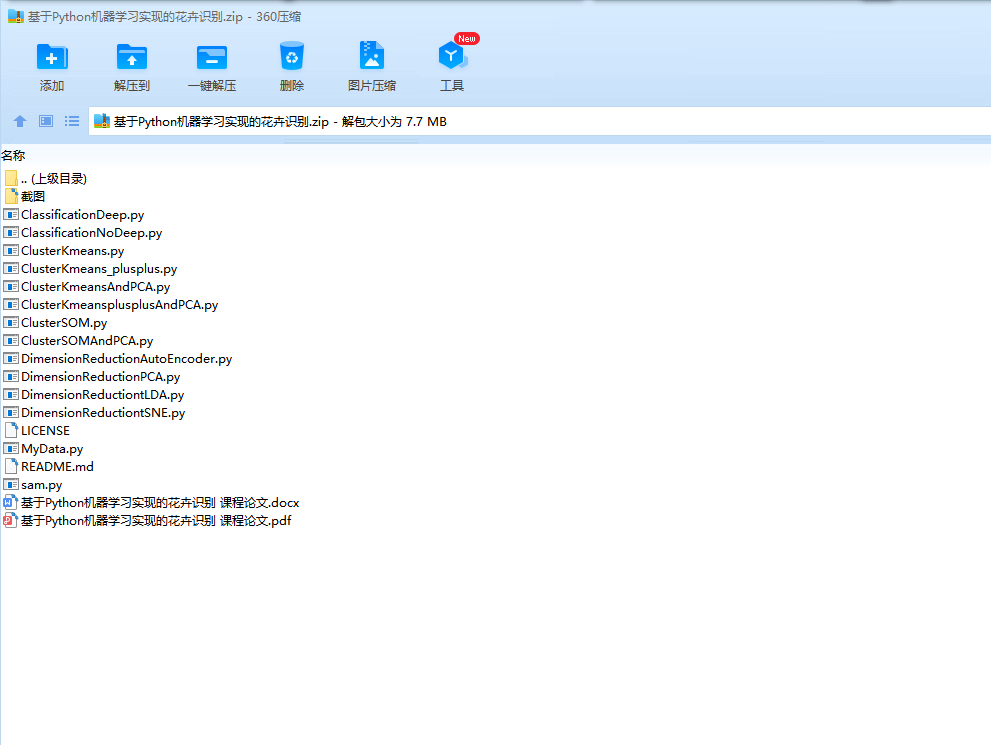The image size is (991, 745).
Task: Open the .. (上级目录) parent folder
Action: pyautogui.click(x=46, y=179)
